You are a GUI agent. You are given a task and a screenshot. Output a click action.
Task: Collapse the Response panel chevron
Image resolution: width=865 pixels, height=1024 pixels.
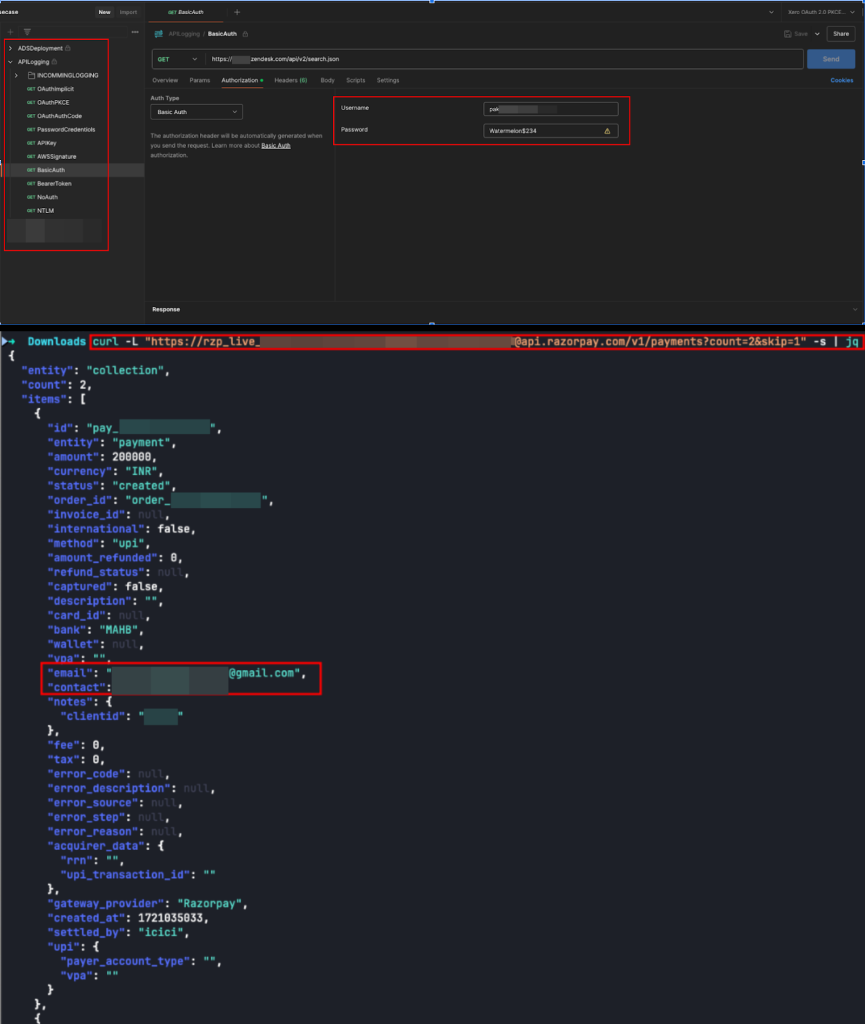(x=855, y=310)
